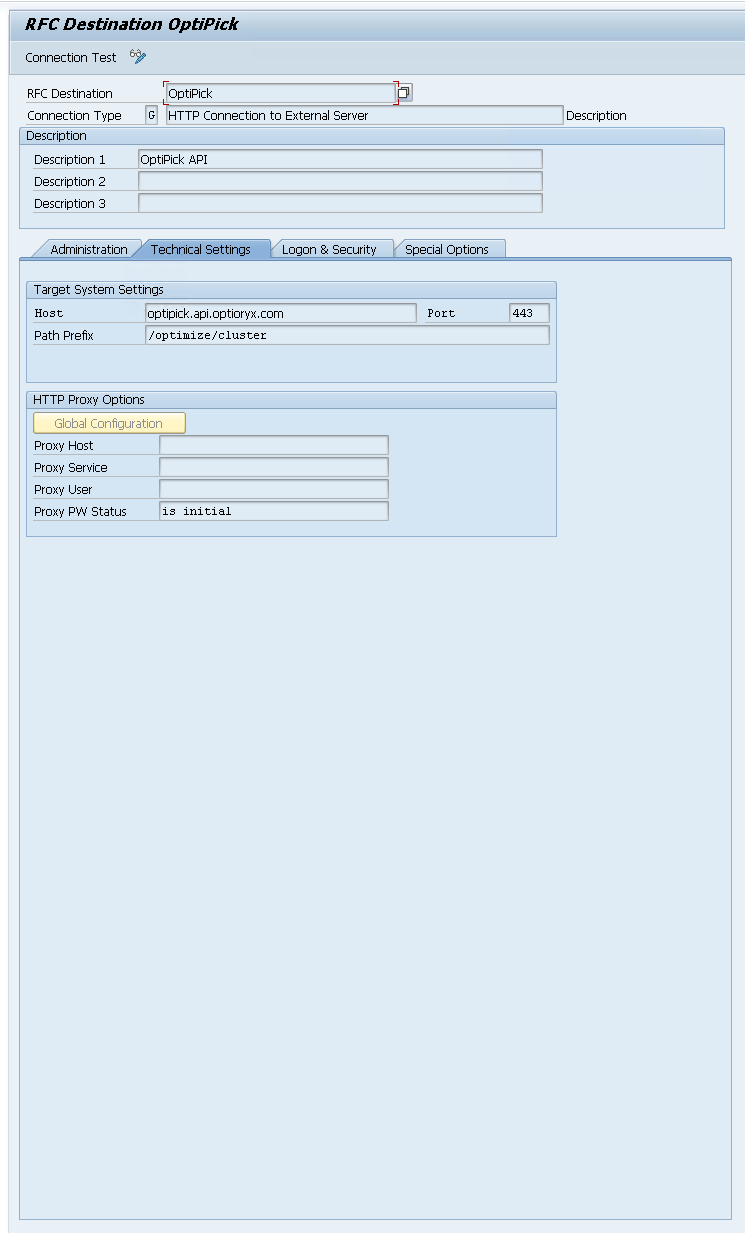Run the Connection Test
The width and height of the screenshot is (745, 1233).
71,58
